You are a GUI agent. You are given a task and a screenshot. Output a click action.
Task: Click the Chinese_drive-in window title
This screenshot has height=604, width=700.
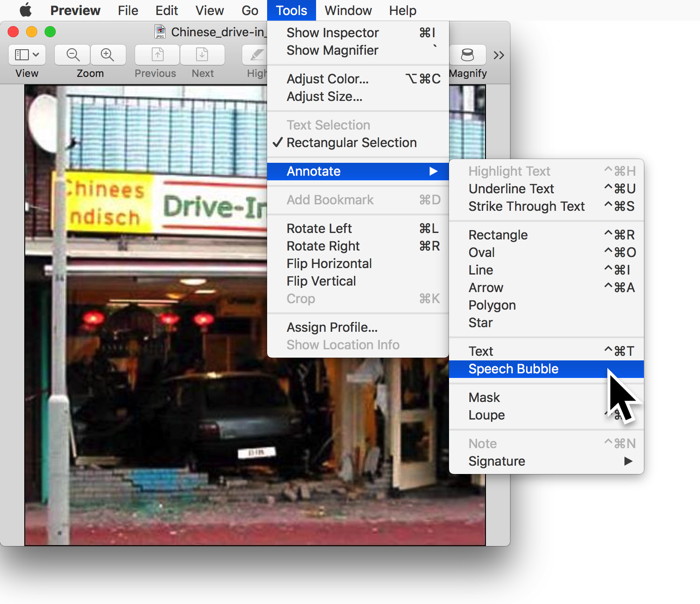(x=217, y=32)
